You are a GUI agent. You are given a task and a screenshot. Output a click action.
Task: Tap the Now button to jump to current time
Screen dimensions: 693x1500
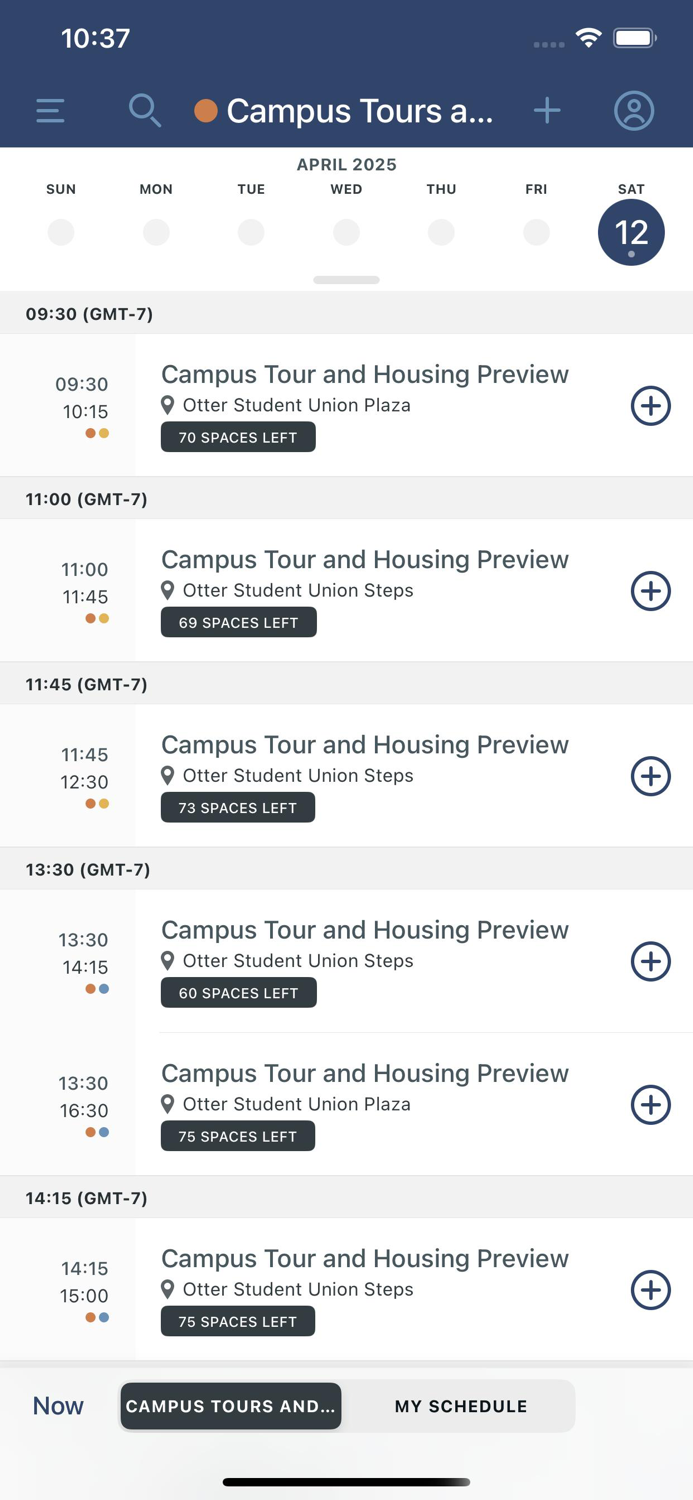(57, 1406)
